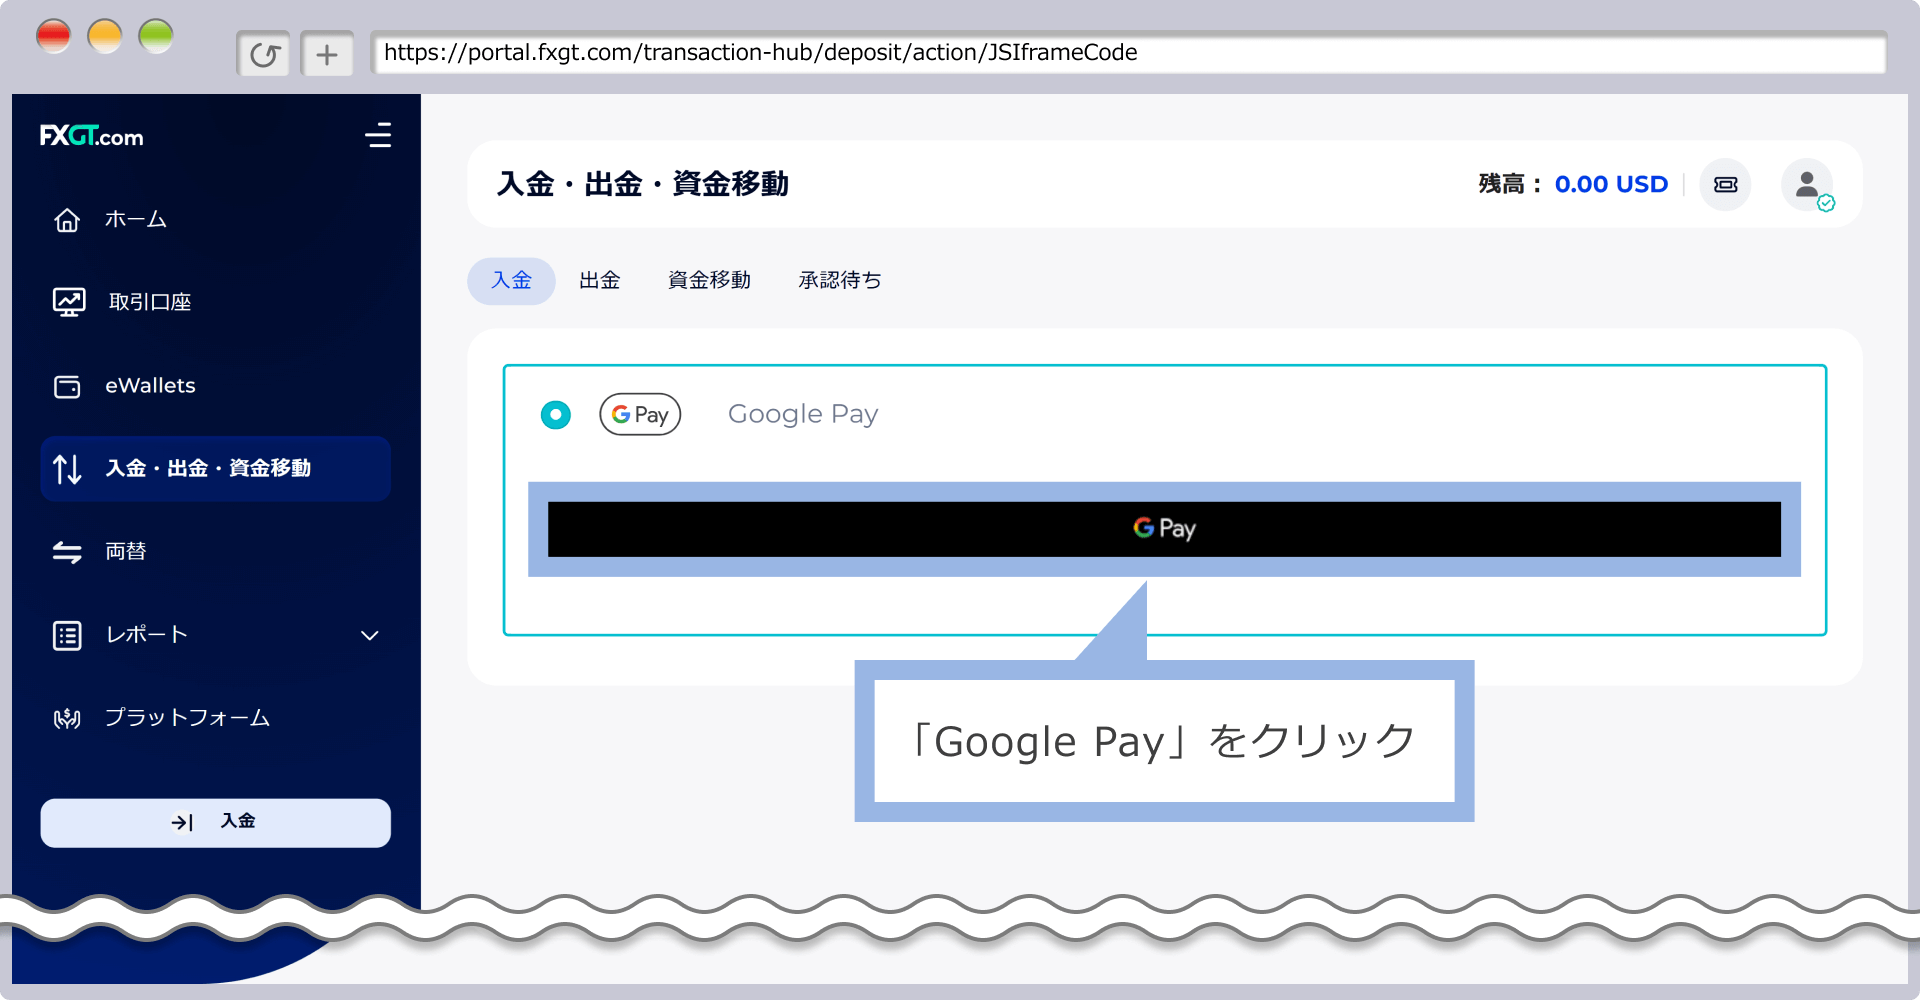Click the report list icon
1920x1000 pixels.
tap(67, 635)
